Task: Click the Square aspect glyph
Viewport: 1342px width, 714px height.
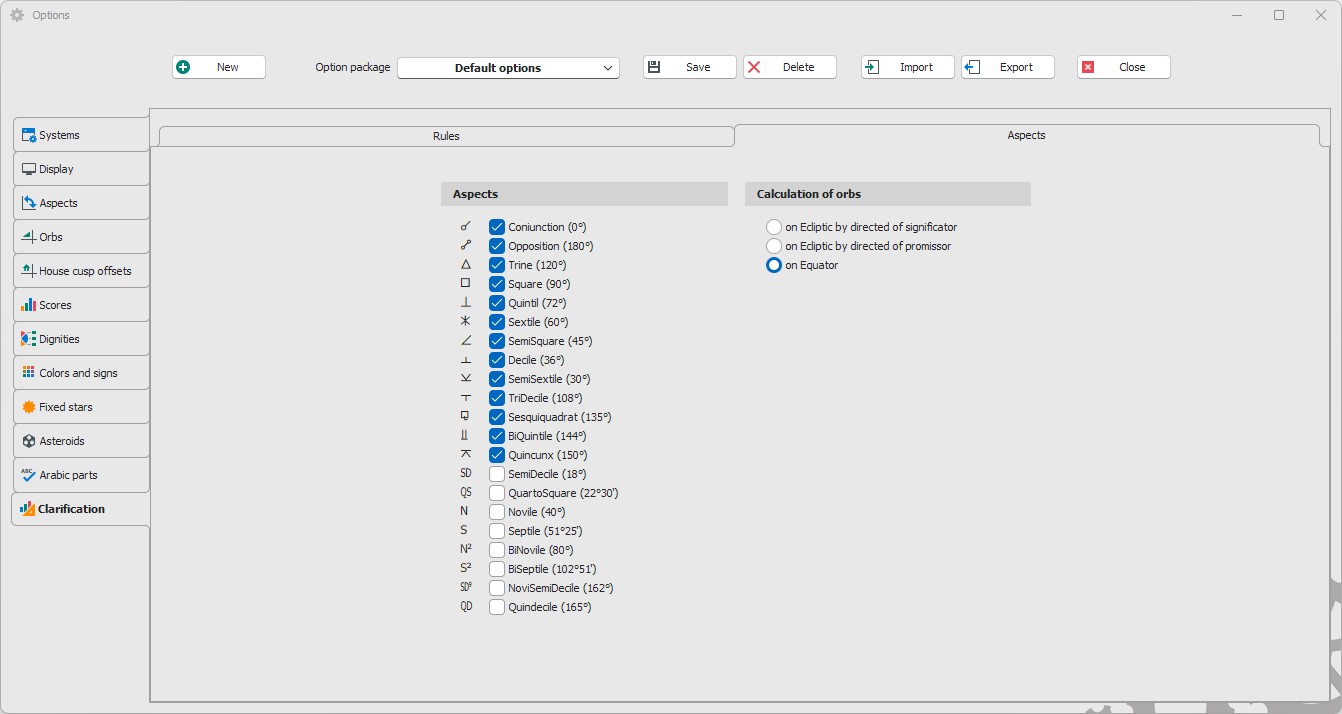Action: [x=465, y=284]
